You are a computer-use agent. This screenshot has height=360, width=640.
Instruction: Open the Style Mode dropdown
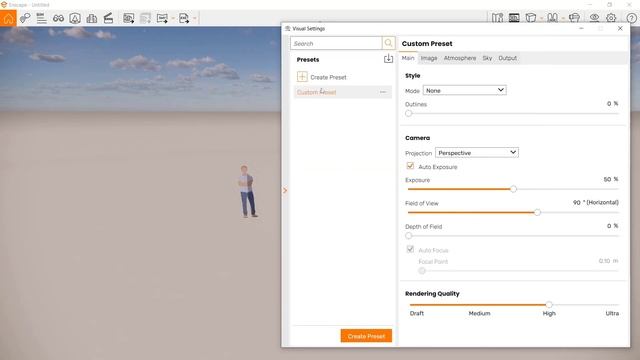[x=464, y=90]
